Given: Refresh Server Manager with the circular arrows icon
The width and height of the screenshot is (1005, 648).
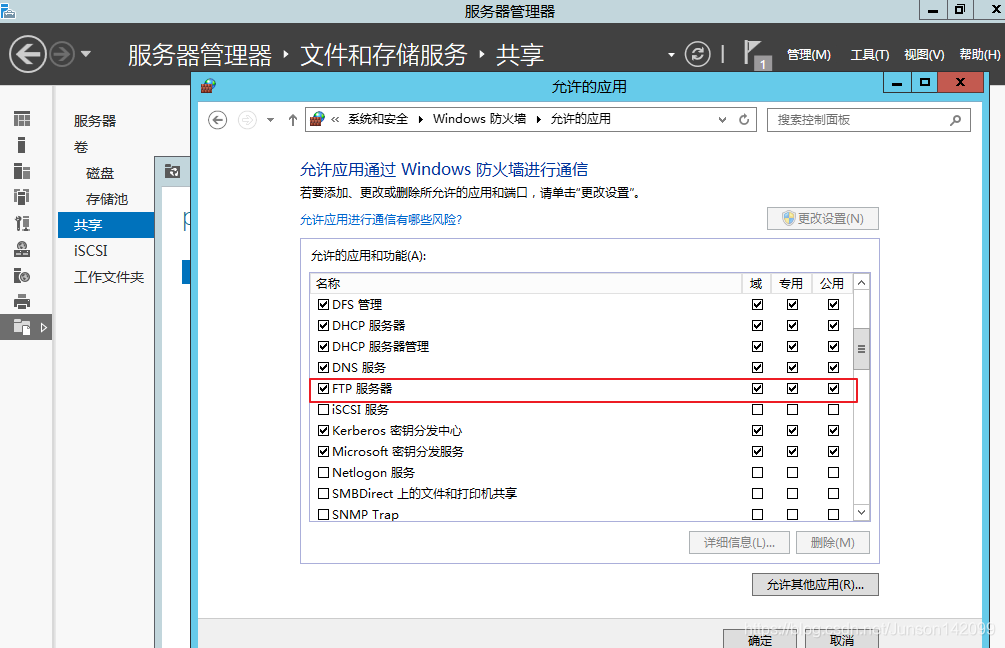Looking at the screenshot, I should tap(697, 54).
